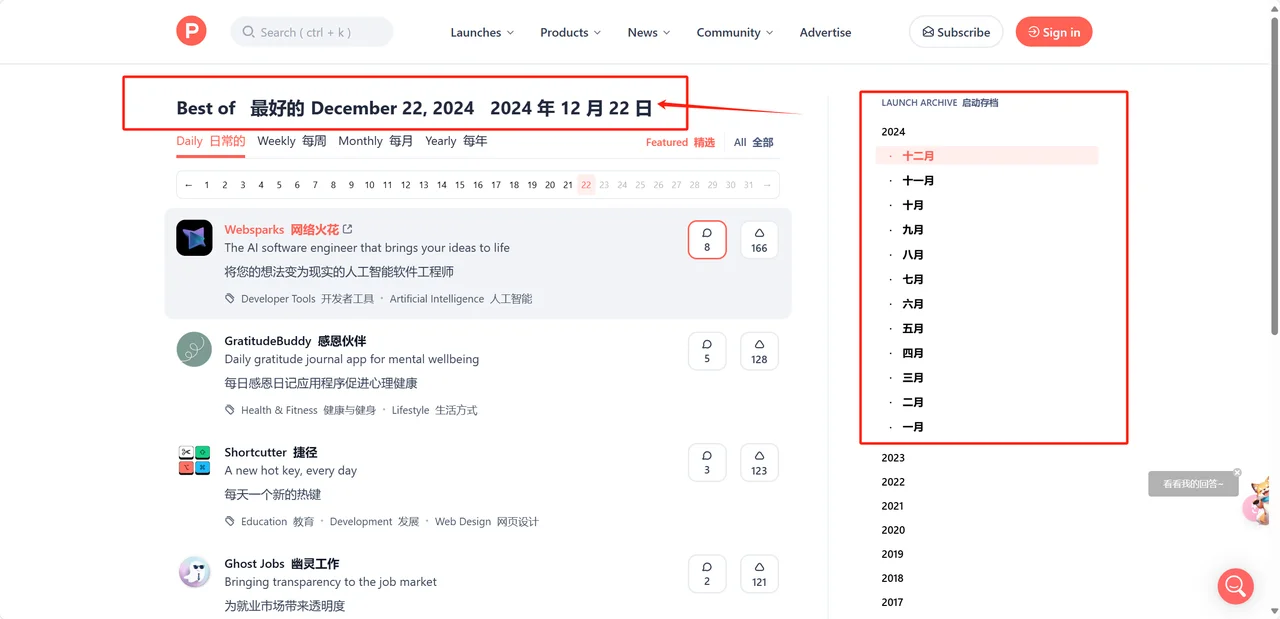Image resolution: width=1280 pixels, height=619 pixels.
Task: Expand the Launches menu
Action: pyautogui.click(x=482, y=32)
